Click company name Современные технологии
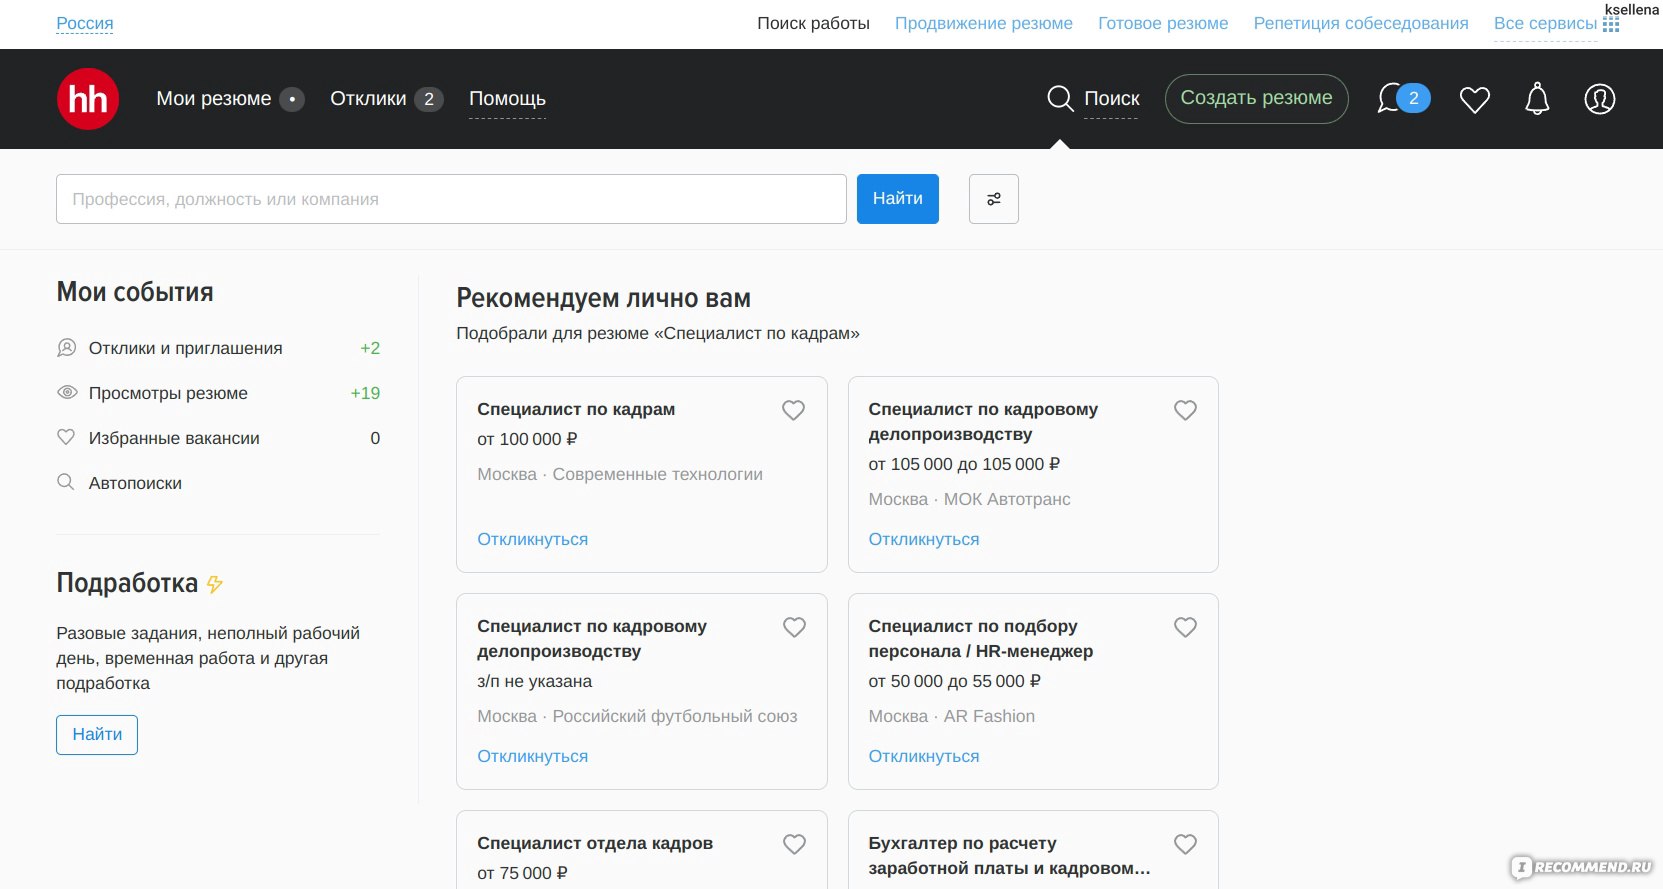Screen dimensions: 1663x889 pyautogui.click(x=658, y=474)
